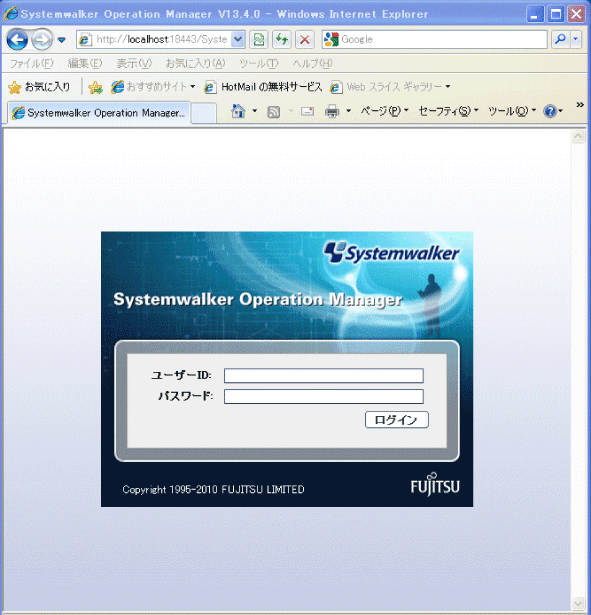Expand the Home button dropdown arrow
591x615 pixels.
pyautogui.click(x=255, y=112)
